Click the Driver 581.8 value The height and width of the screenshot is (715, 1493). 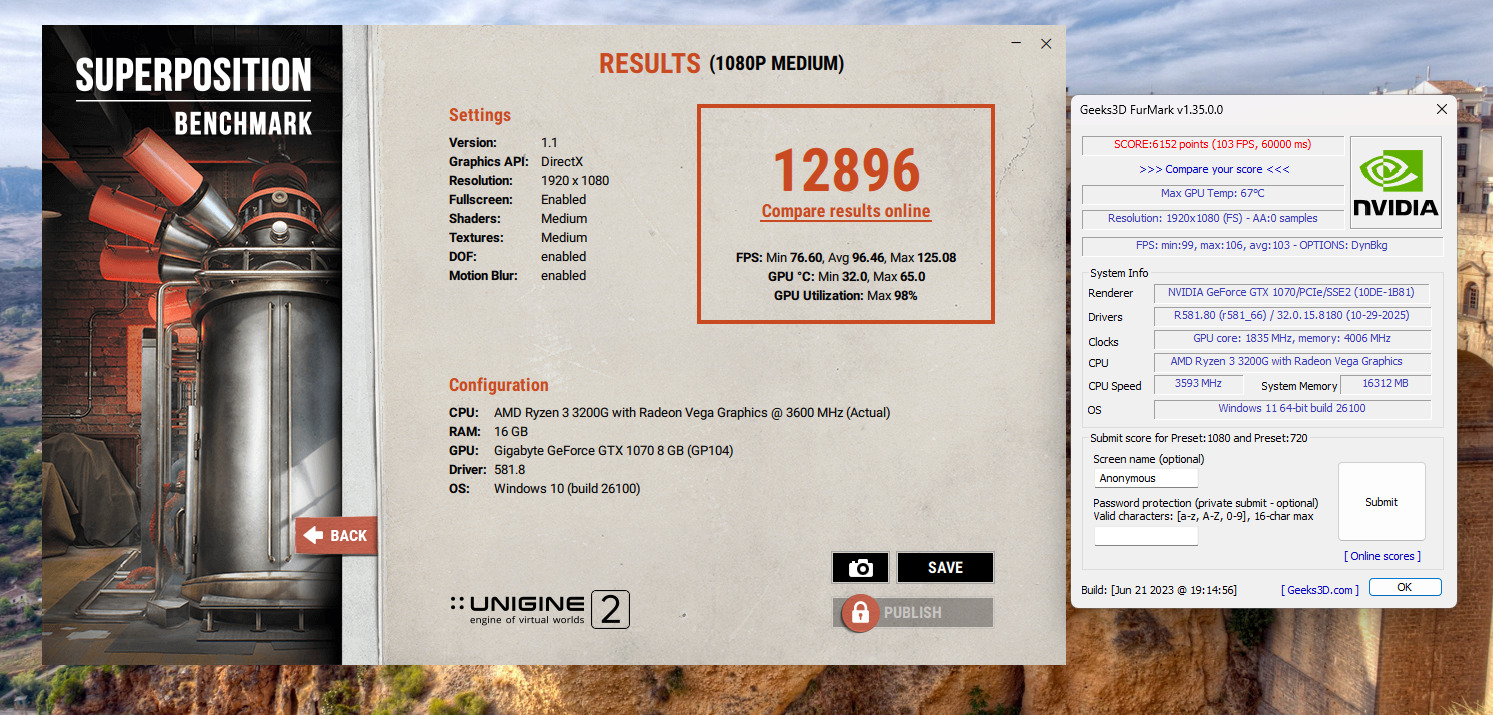tap(509, 470)
